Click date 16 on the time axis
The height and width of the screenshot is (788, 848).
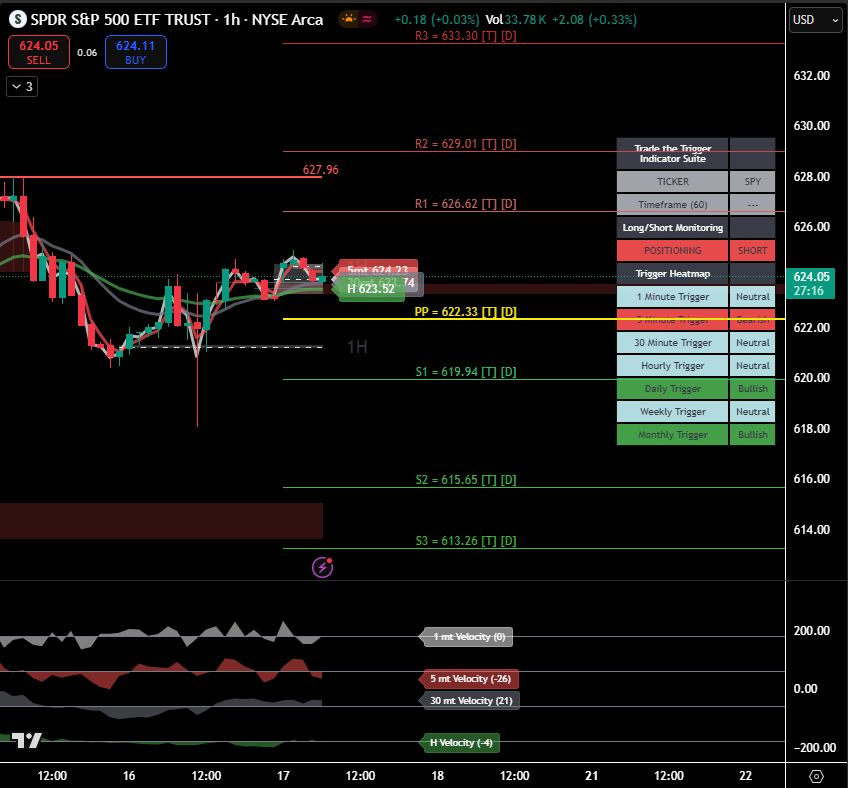(129, 776)
